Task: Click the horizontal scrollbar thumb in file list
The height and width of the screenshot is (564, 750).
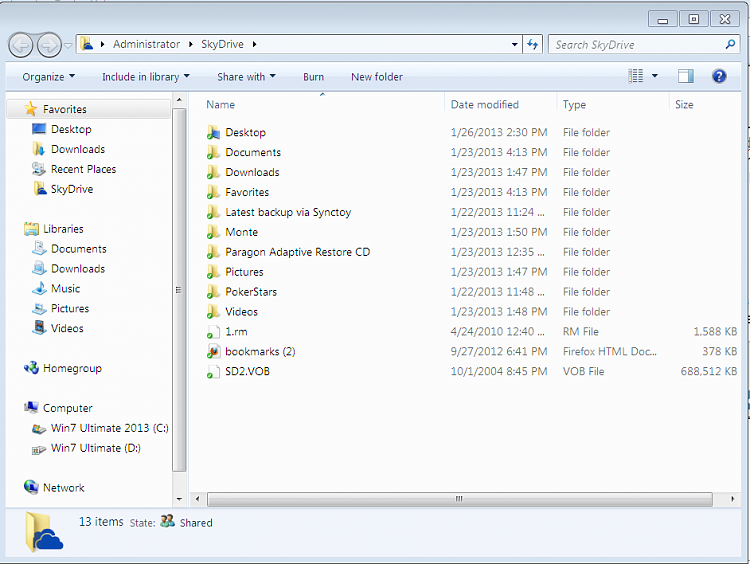Action: pos(460,499)
